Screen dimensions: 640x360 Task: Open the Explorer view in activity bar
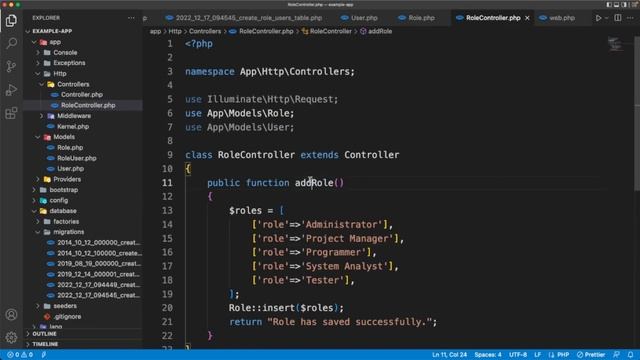11,20
